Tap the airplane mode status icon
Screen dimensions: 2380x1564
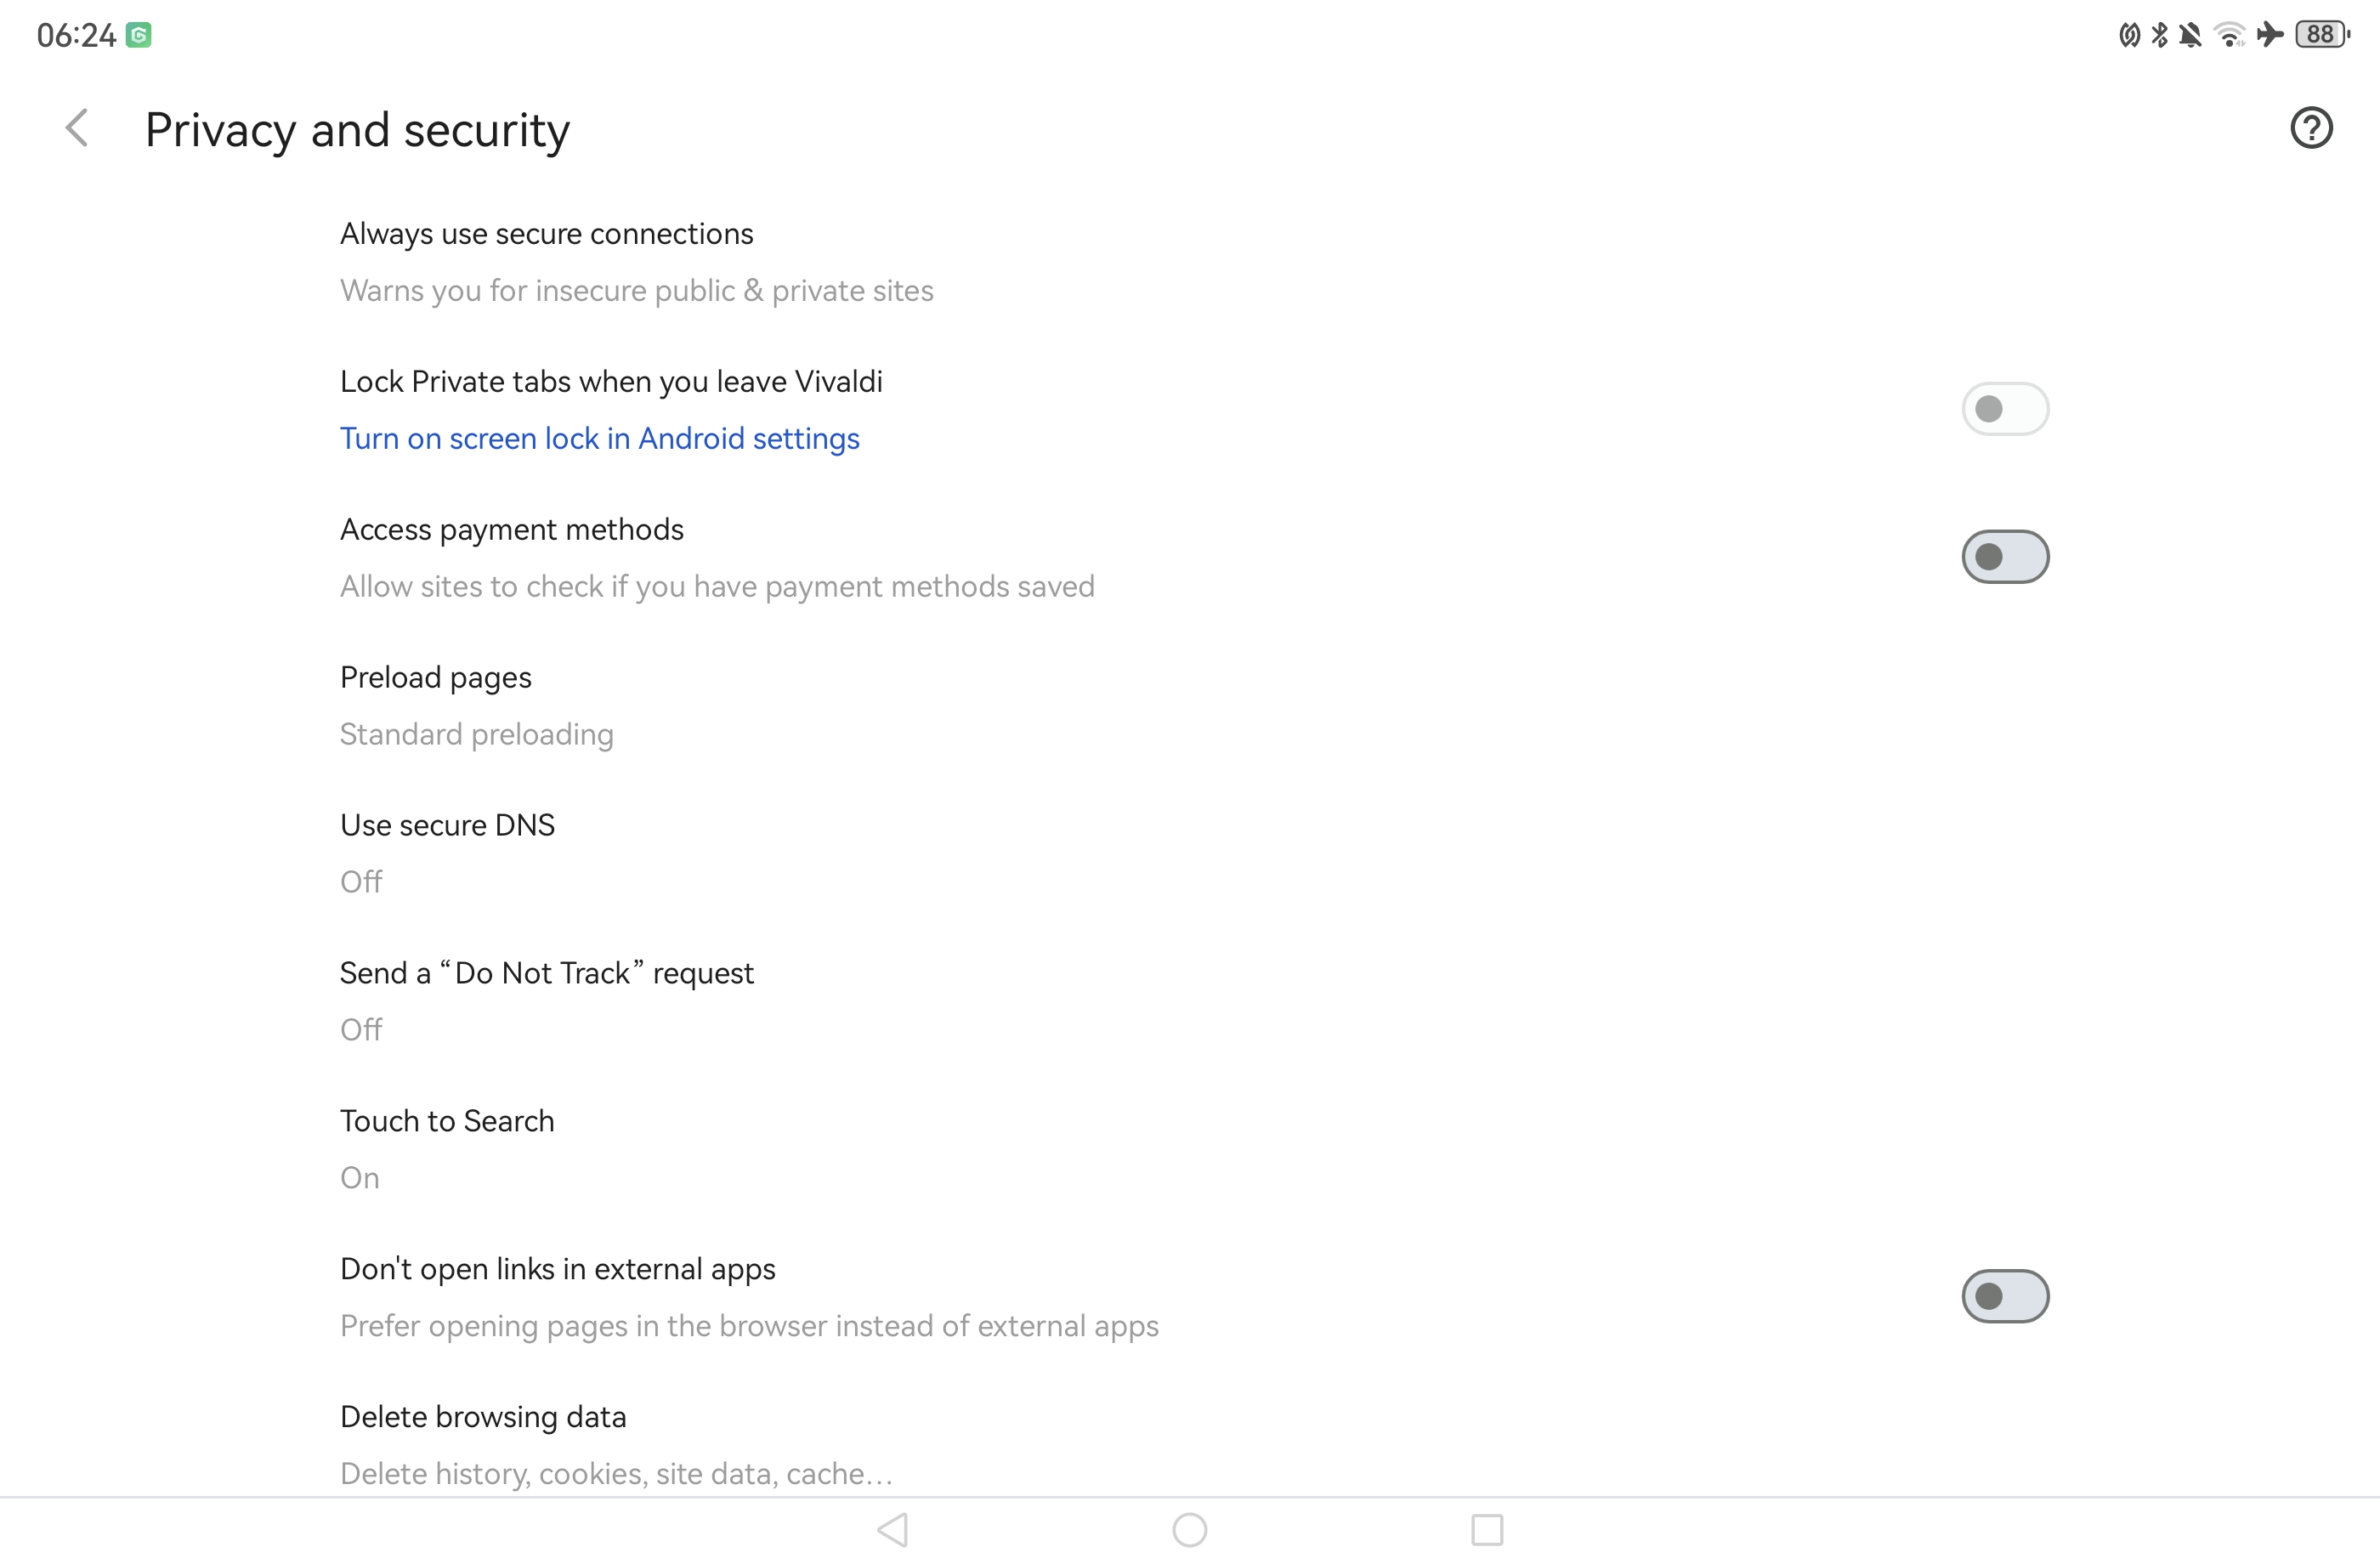[x=2270, y=35]
